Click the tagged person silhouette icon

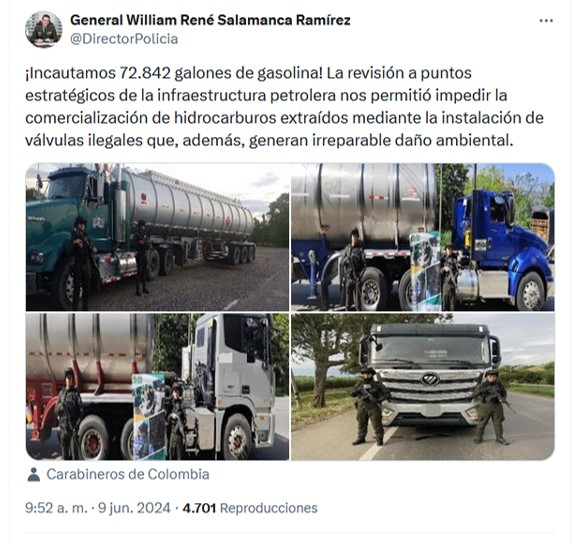pyautogui.click(x=33, y=474)
